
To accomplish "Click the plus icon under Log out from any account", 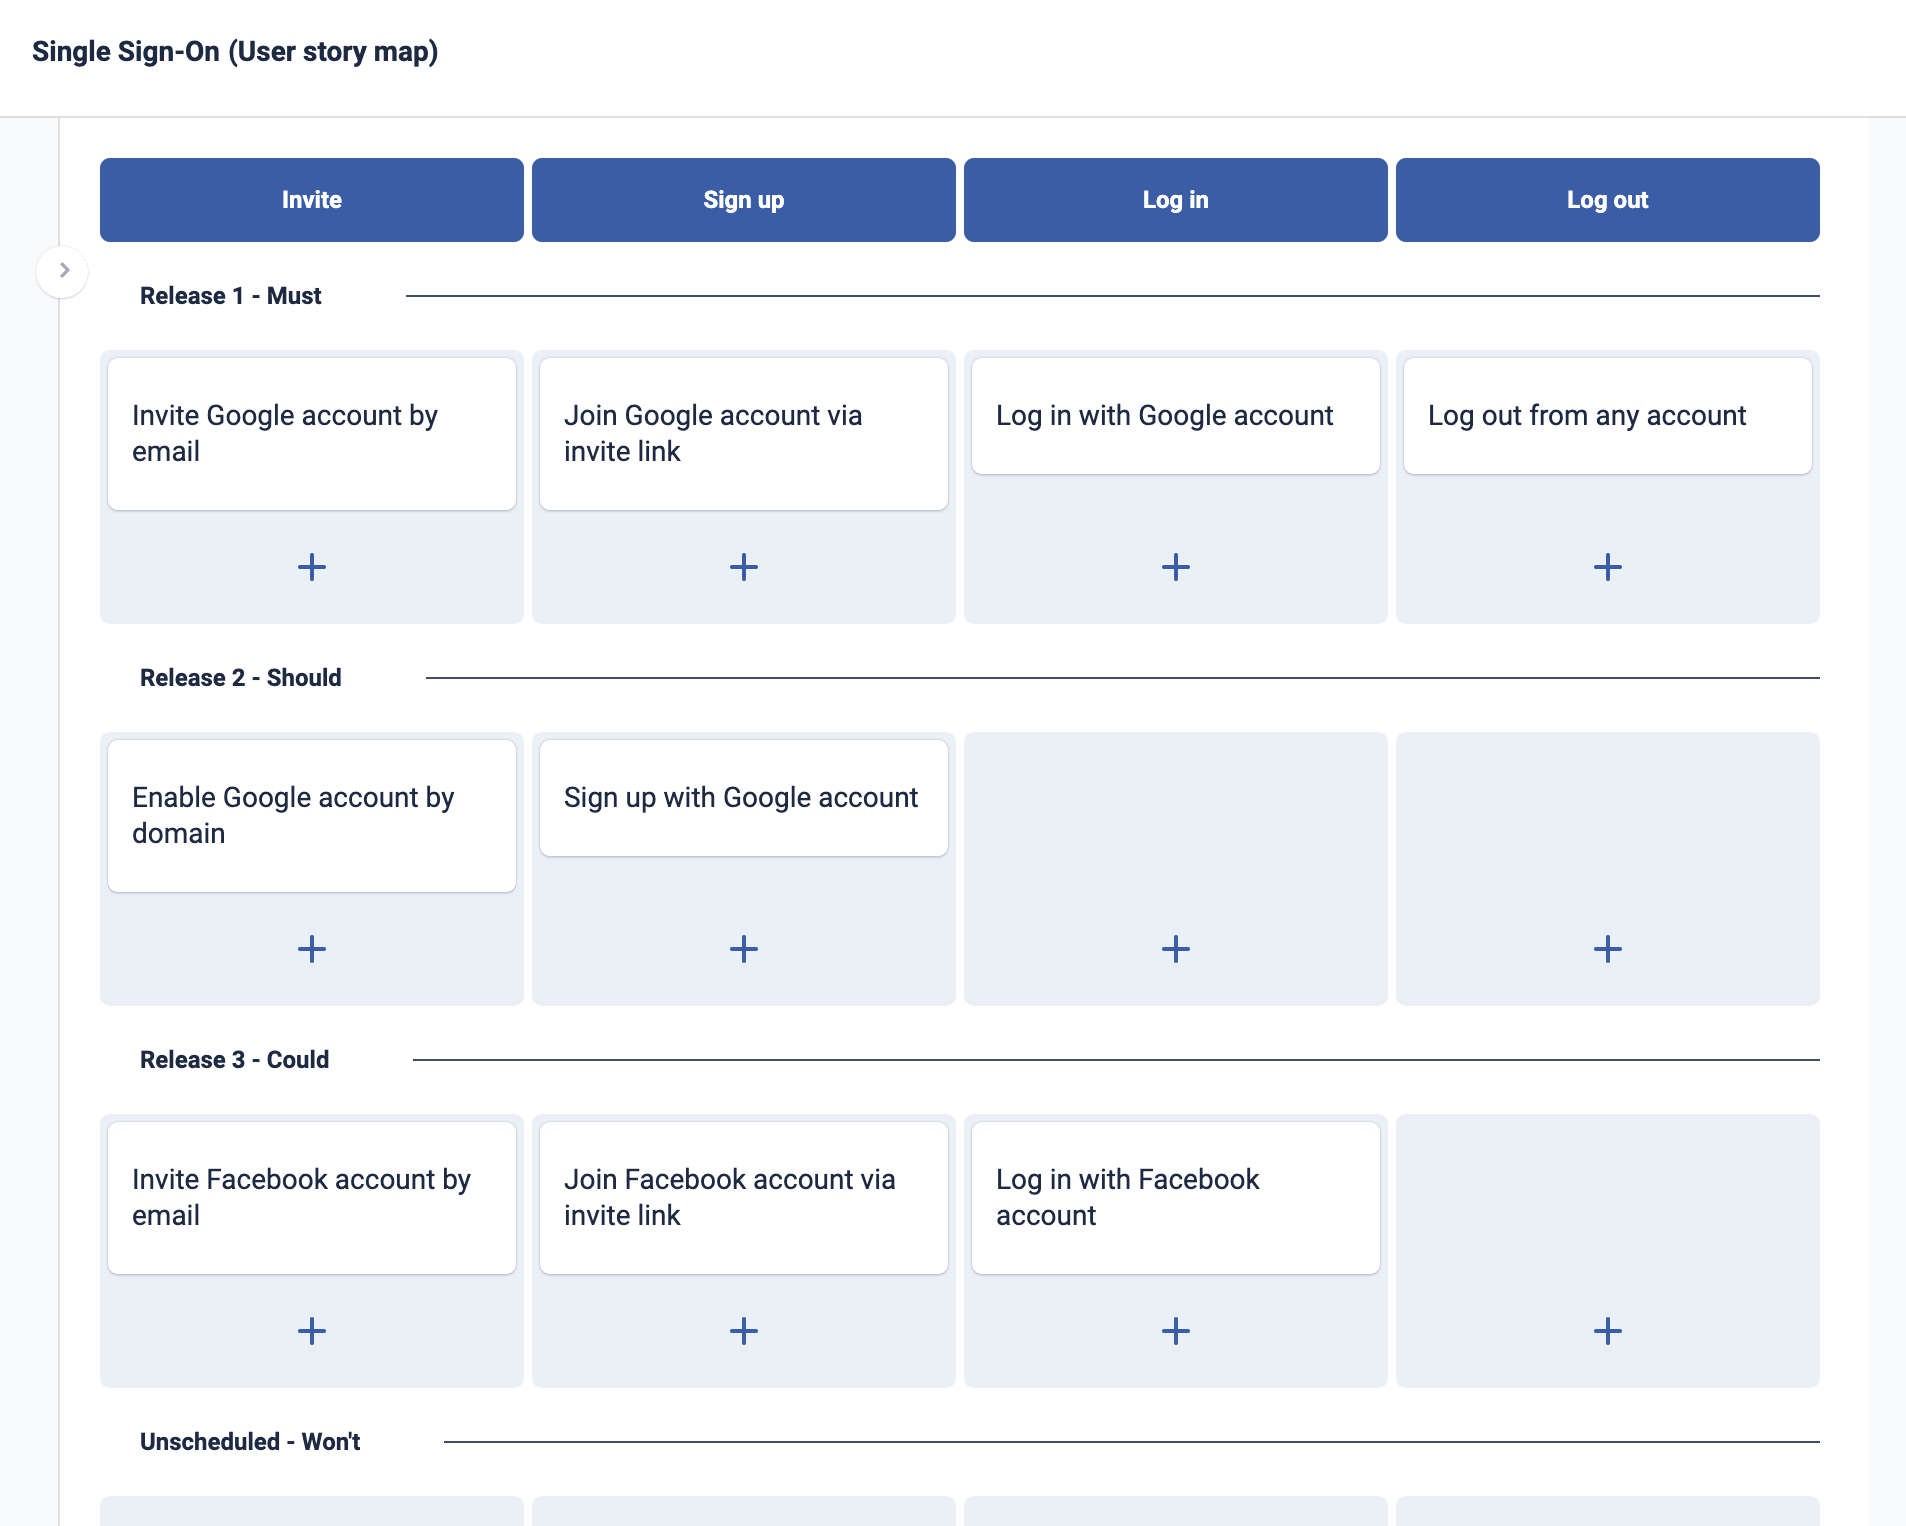I will click(x=1607, y=567).
